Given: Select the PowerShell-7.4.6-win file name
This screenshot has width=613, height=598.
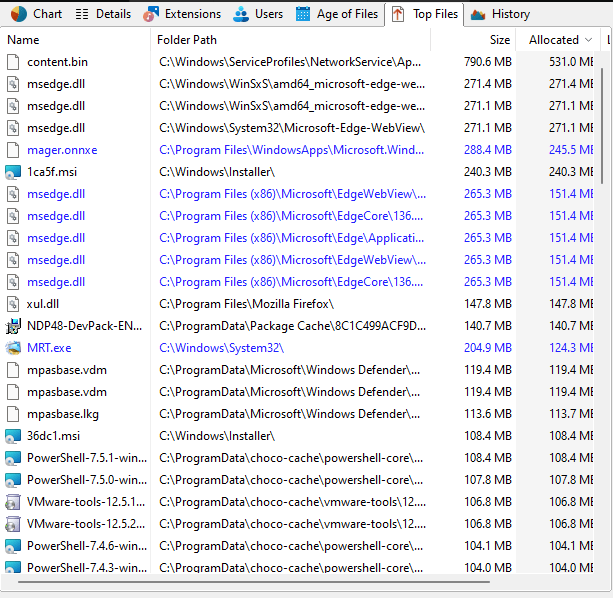Looking at the screenshot, I should click(87, 546).
